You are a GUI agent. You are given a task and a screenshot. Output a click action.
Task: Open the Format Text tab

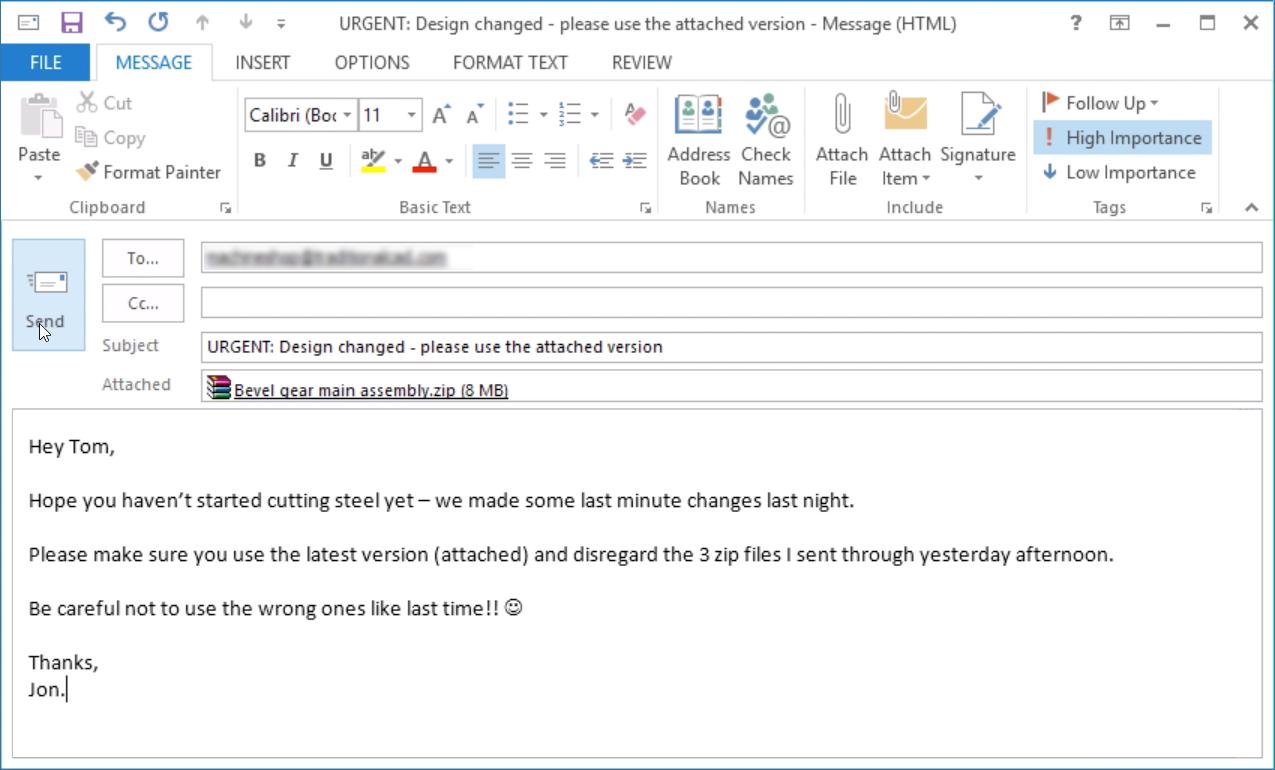pos(510,62)
